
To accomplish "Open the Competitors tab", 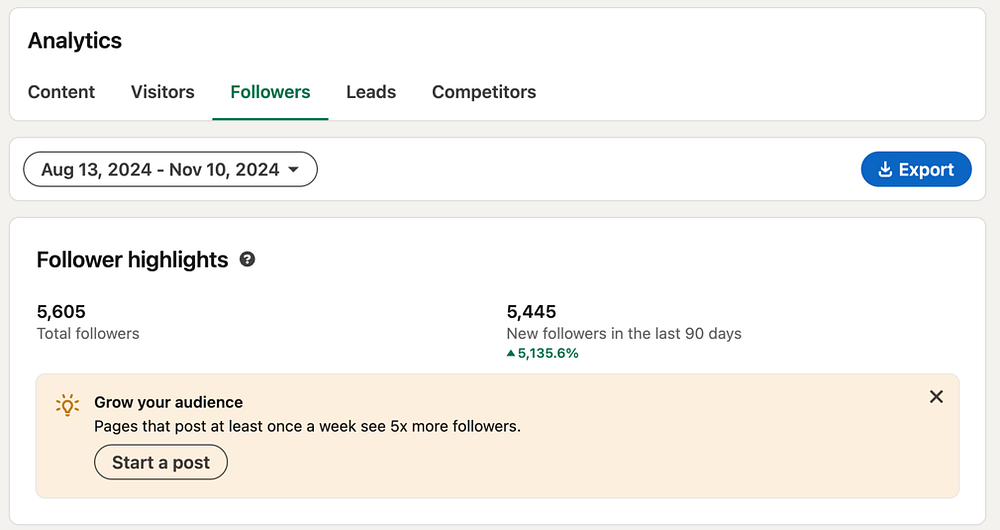I will 484,92.
